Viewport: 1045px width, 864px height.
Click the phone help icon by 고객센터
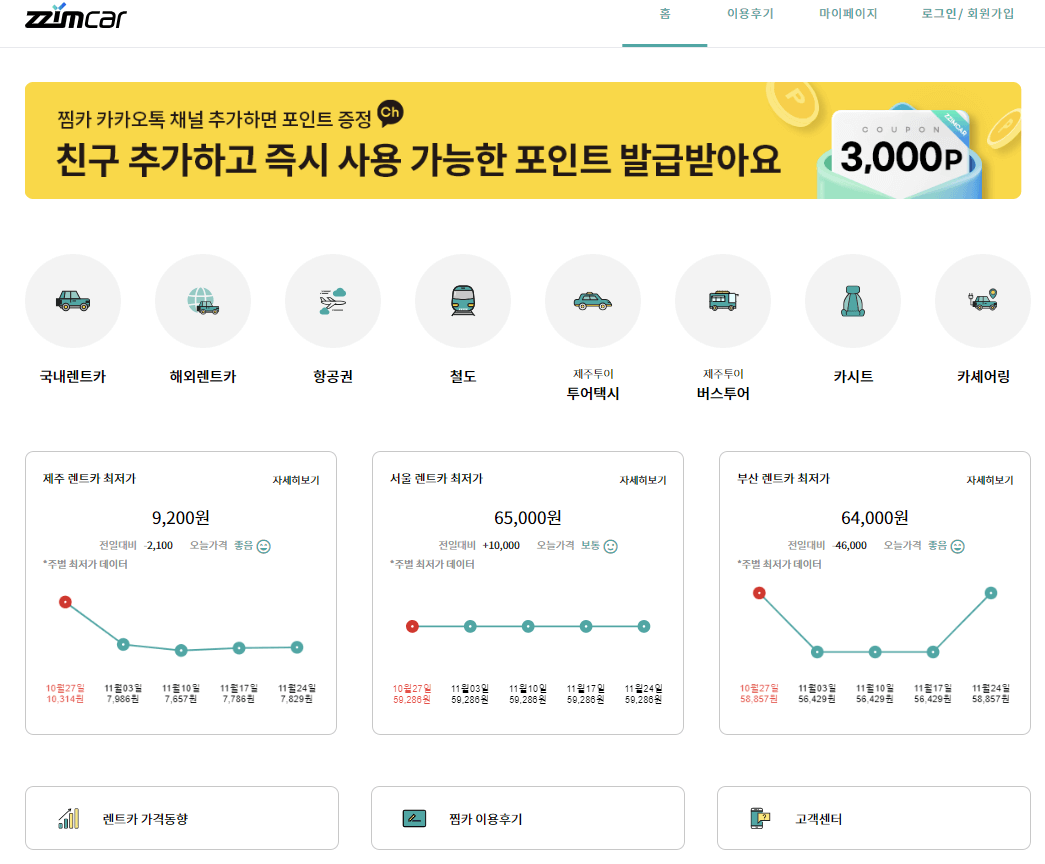(760, 818)
